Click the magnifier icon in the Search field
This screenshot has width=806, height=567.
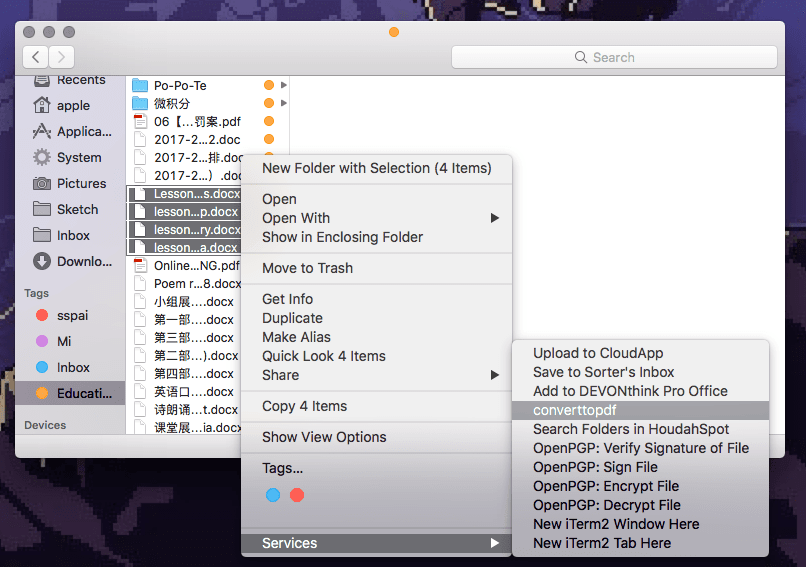pos(581,57)
